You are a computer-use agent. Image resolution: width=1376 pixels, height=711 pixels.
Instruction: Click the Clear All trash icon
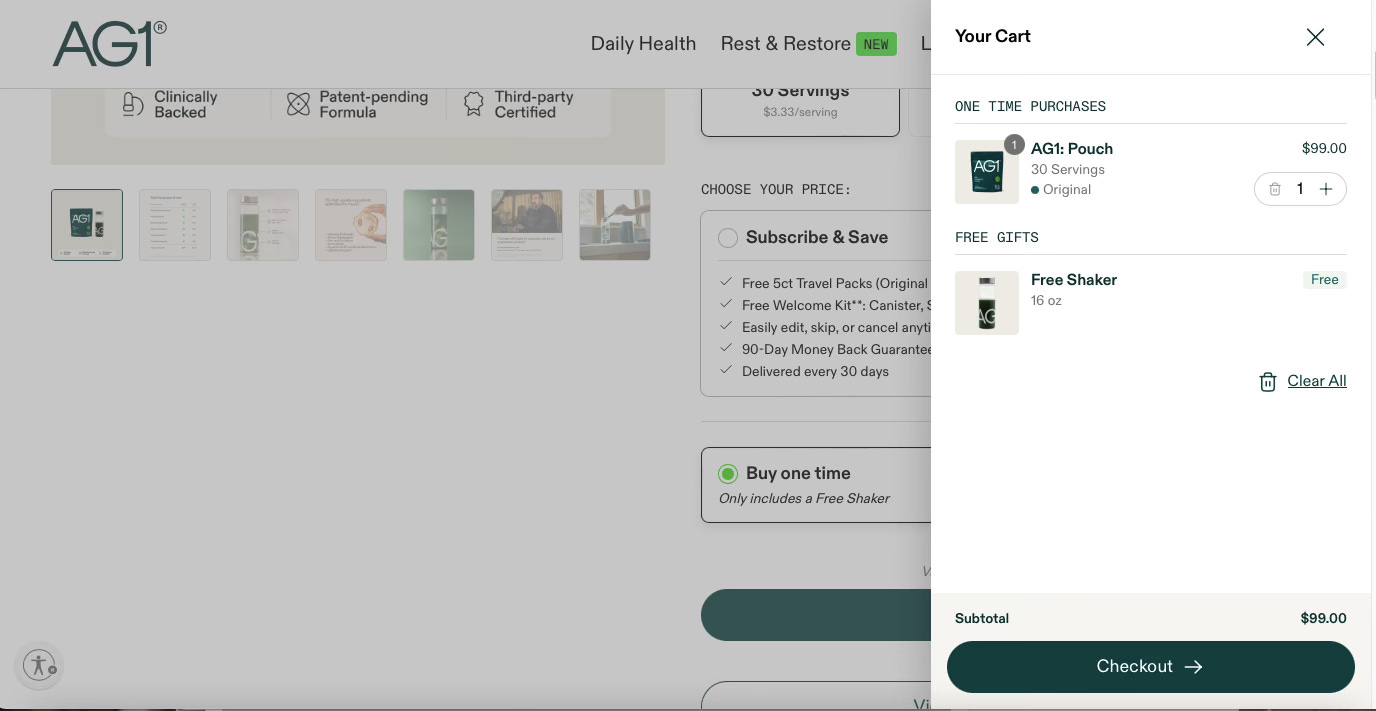(x=1268, y=382)
